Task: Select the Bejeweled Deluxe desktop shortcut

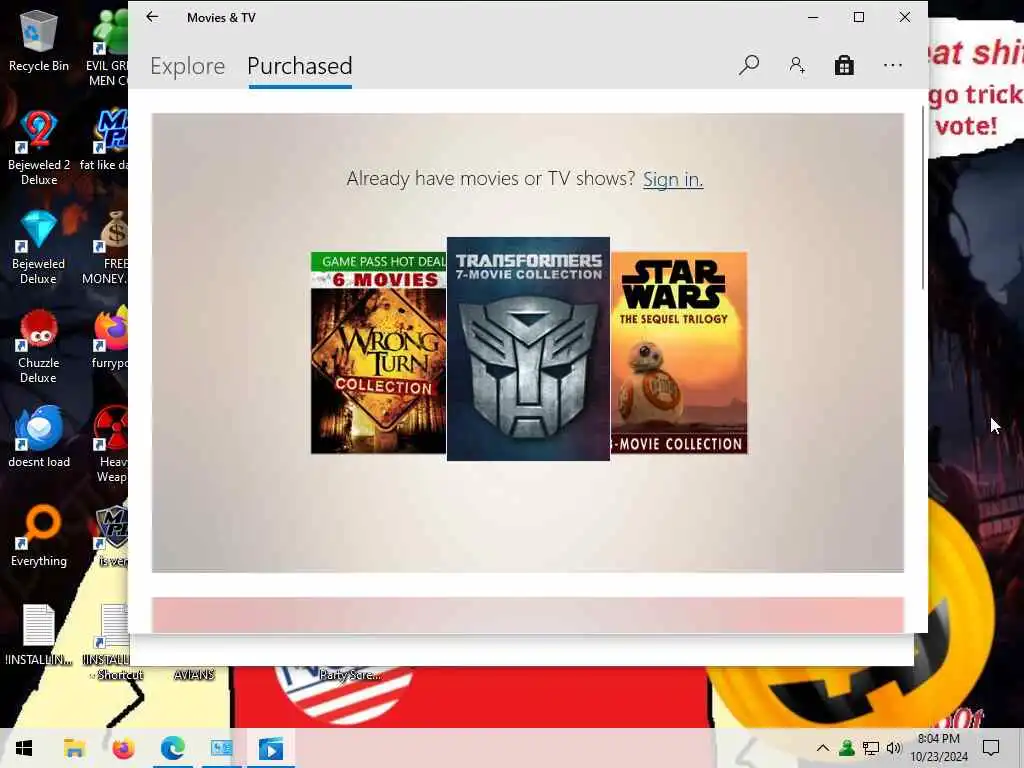Action: coord(39,248)
